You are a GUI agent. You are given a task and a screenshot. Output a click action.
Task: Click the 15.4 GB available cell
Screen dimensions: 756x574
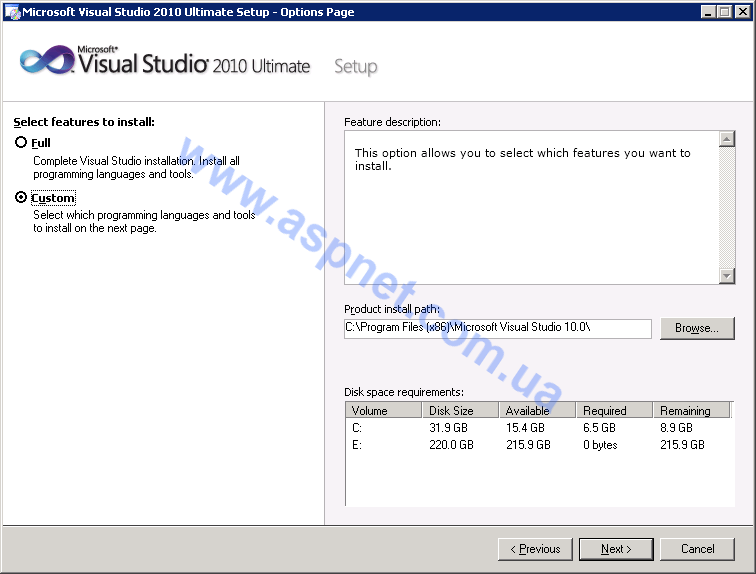tap(525, 428)
